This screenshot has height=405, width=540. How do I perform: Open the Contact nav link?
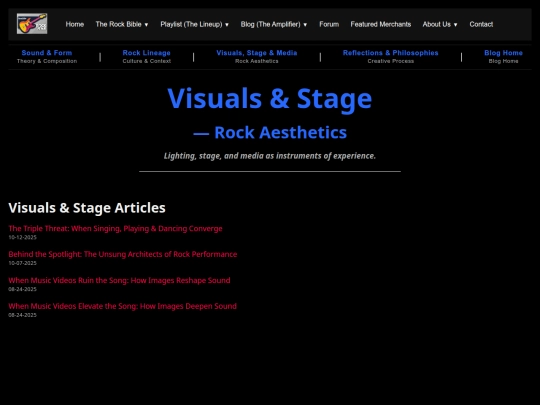pos(481,24)
